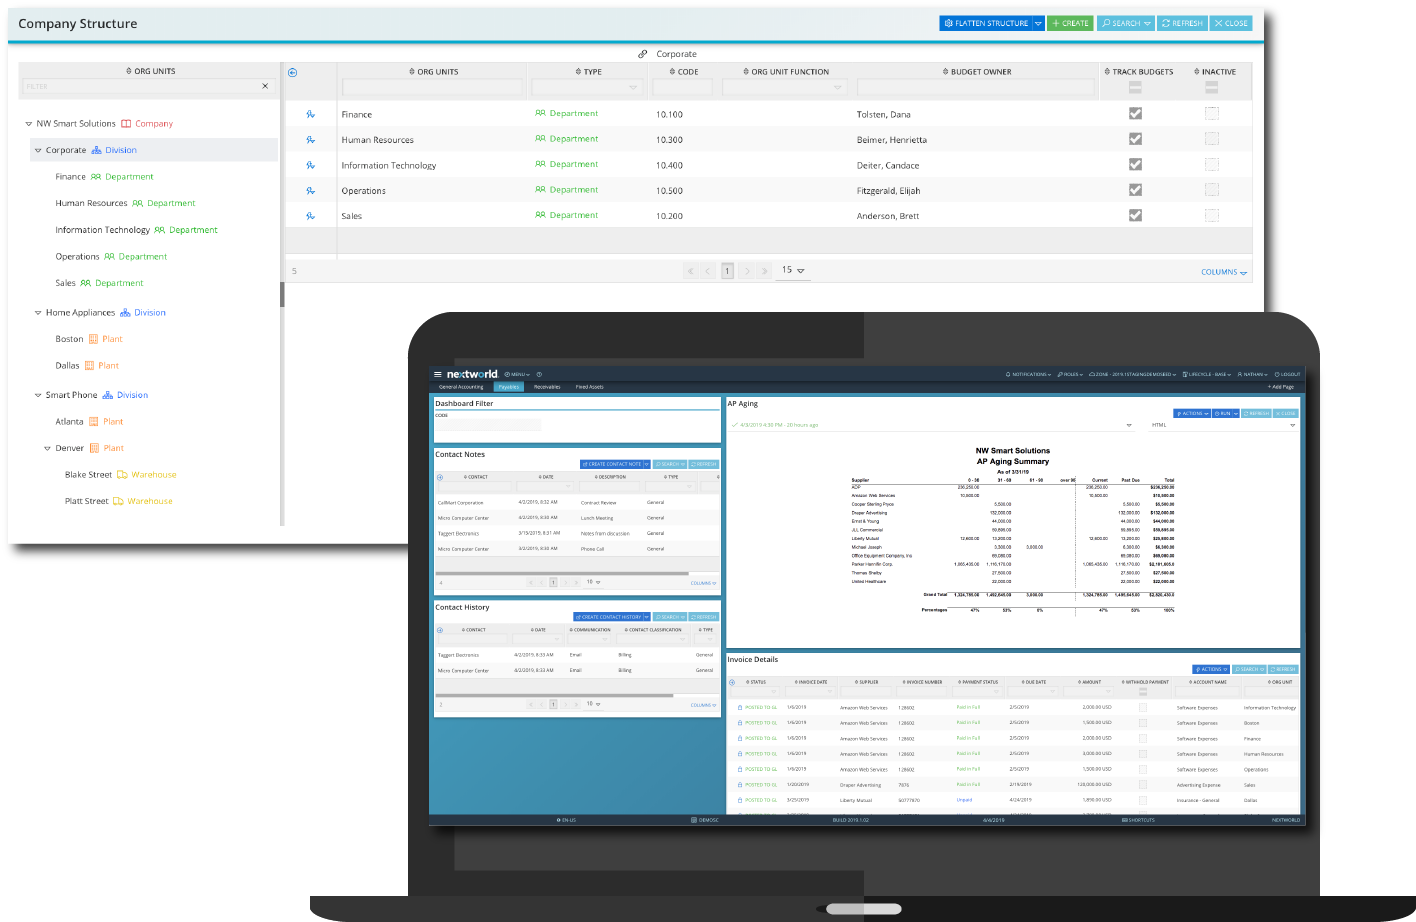Click Close button in Company Structure header
The height and width of the screenshot is (922, 1416).
click(1231, 23)
